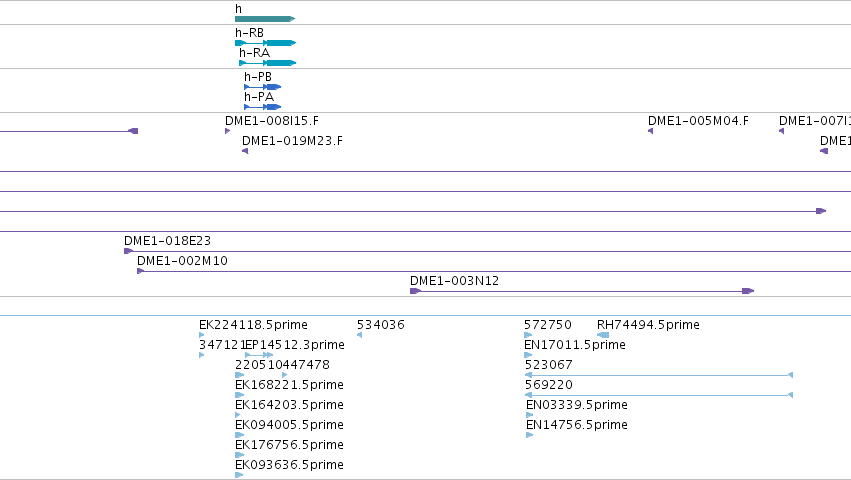Click the 569220 EST span line
Image resolution: width=851 pixels, height=480 pixels.
(x=659, y=395)
